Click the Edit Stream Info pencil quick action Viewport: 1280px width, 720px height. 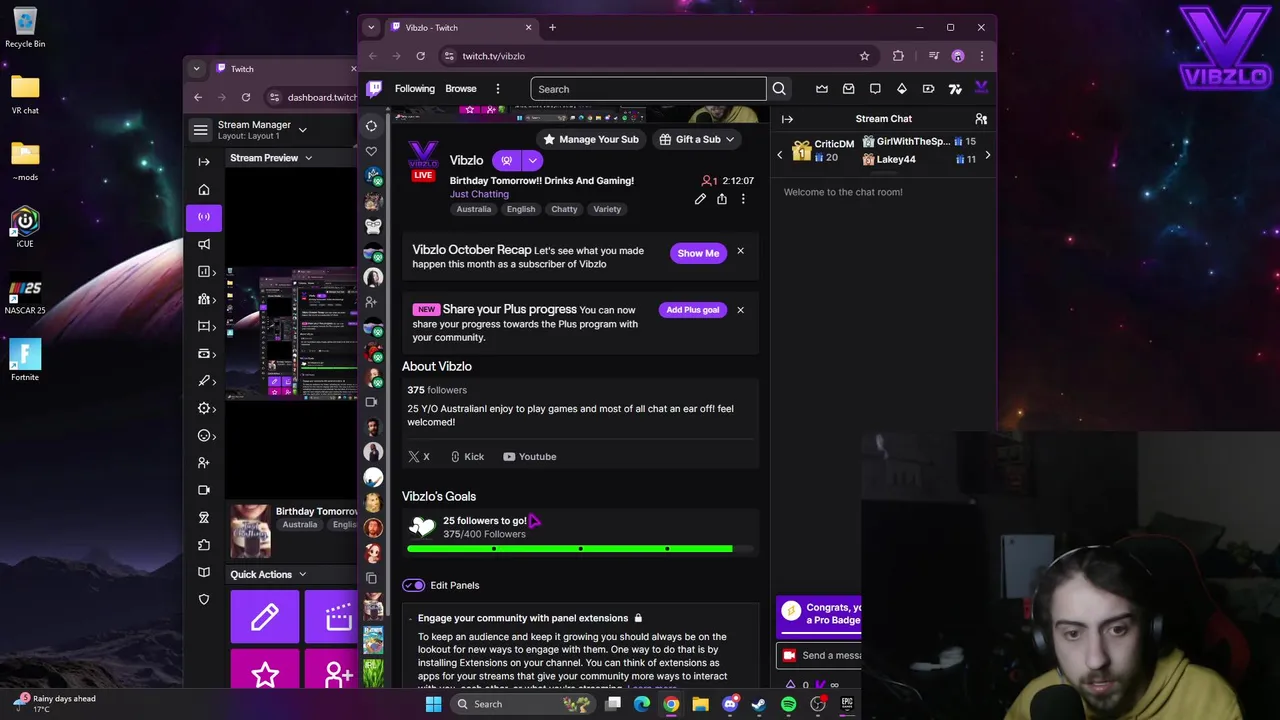[x=265, y=616]
